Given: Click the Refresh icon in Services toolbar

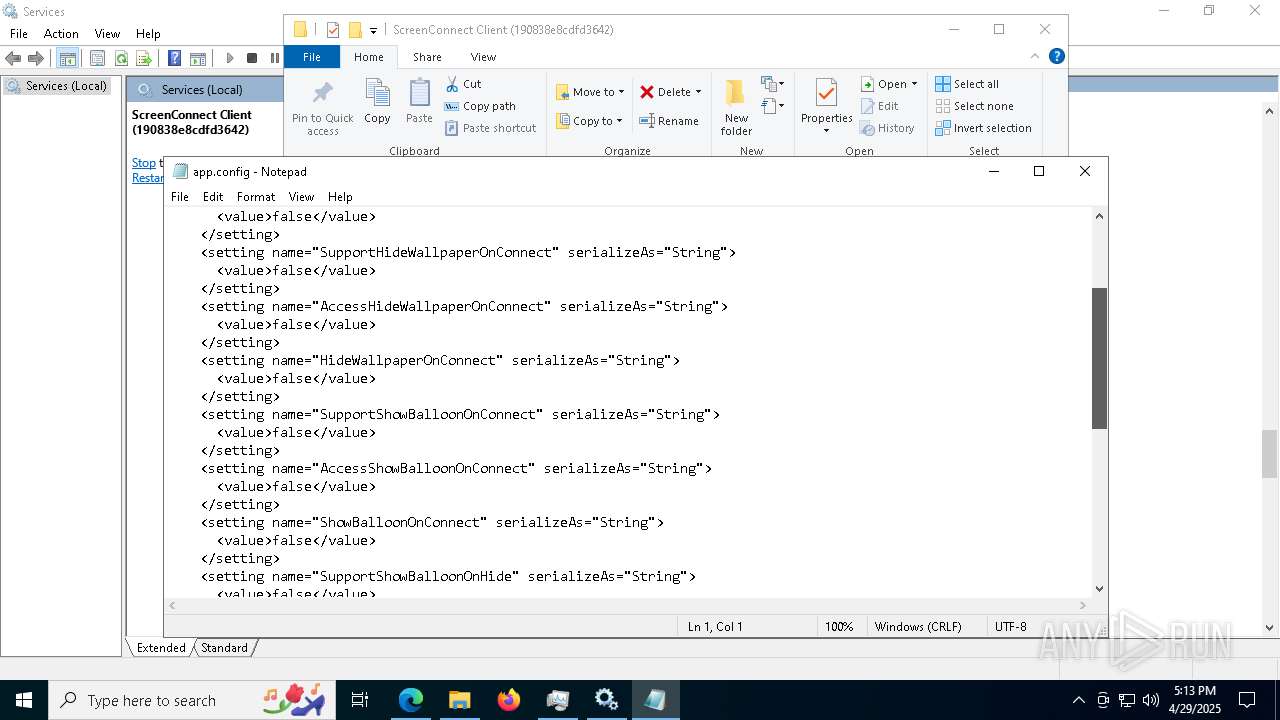Looking at the screenshot, I should click(x=121, y=58).
